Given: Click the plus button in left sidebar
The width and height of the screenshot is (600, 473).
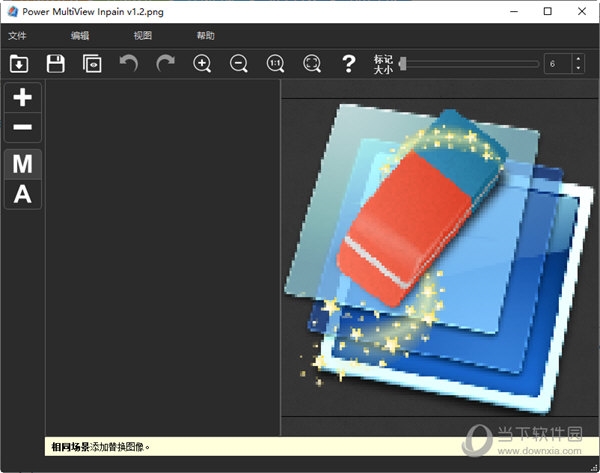Looking at the screenshot, I should coord(23,98).
